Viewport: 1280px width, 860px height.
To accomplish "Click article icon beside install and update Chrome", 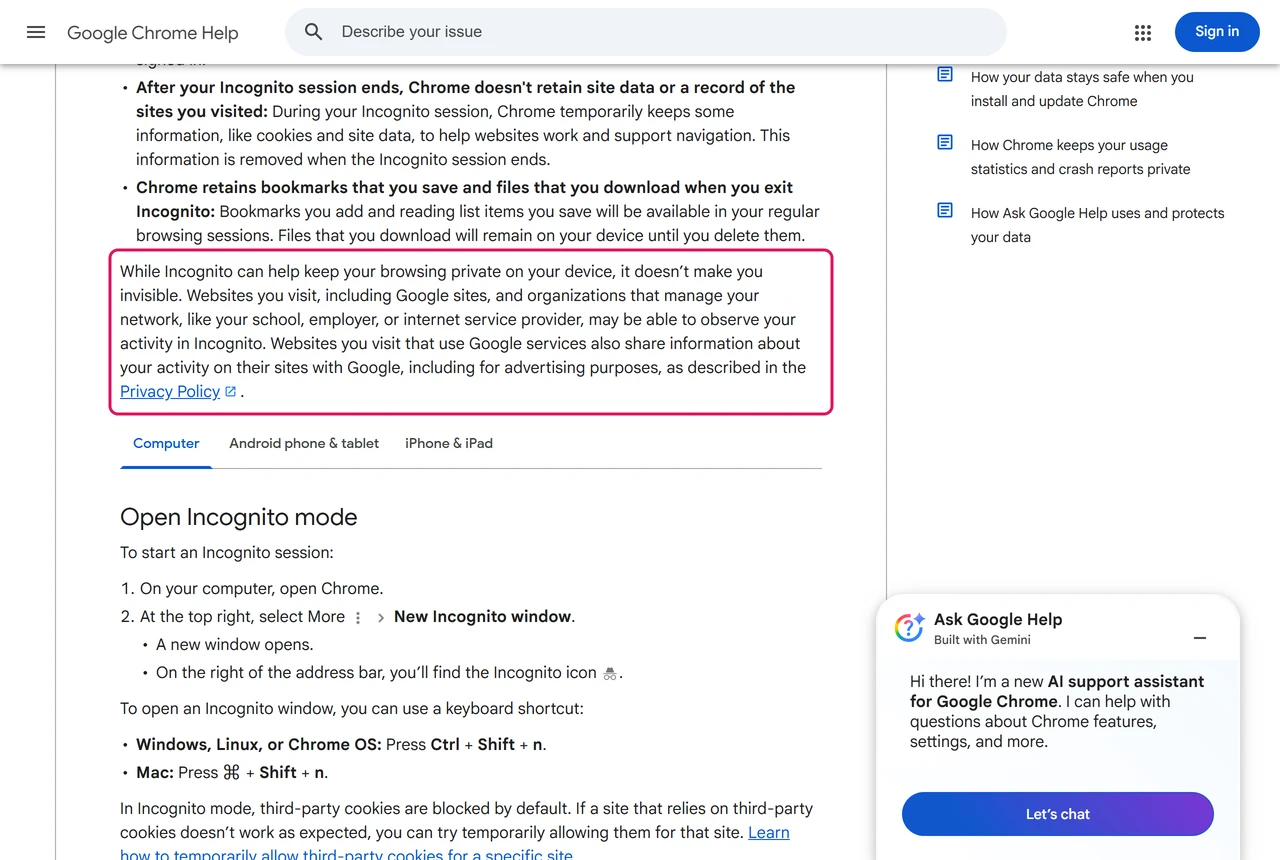I will pos(945,75).
